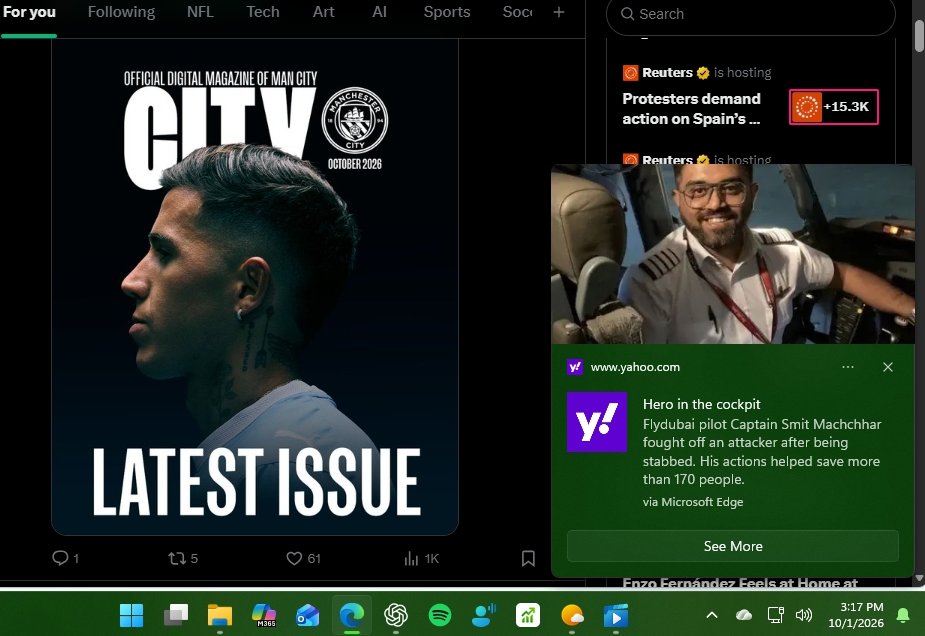The height and width of the screenshot is (636, 925).
Task: Click inside the Search input field
Action: (750, 14)
